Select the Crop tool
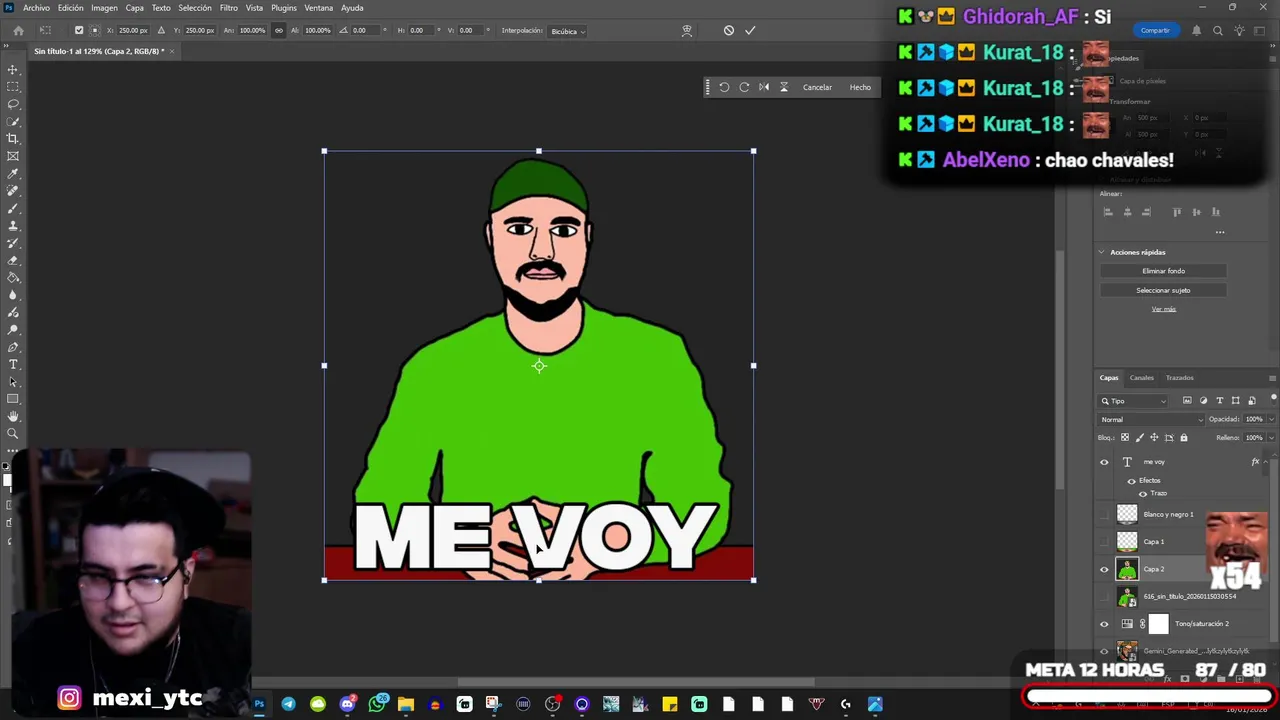The image size is (1280, 720). [x=13, y=139]
